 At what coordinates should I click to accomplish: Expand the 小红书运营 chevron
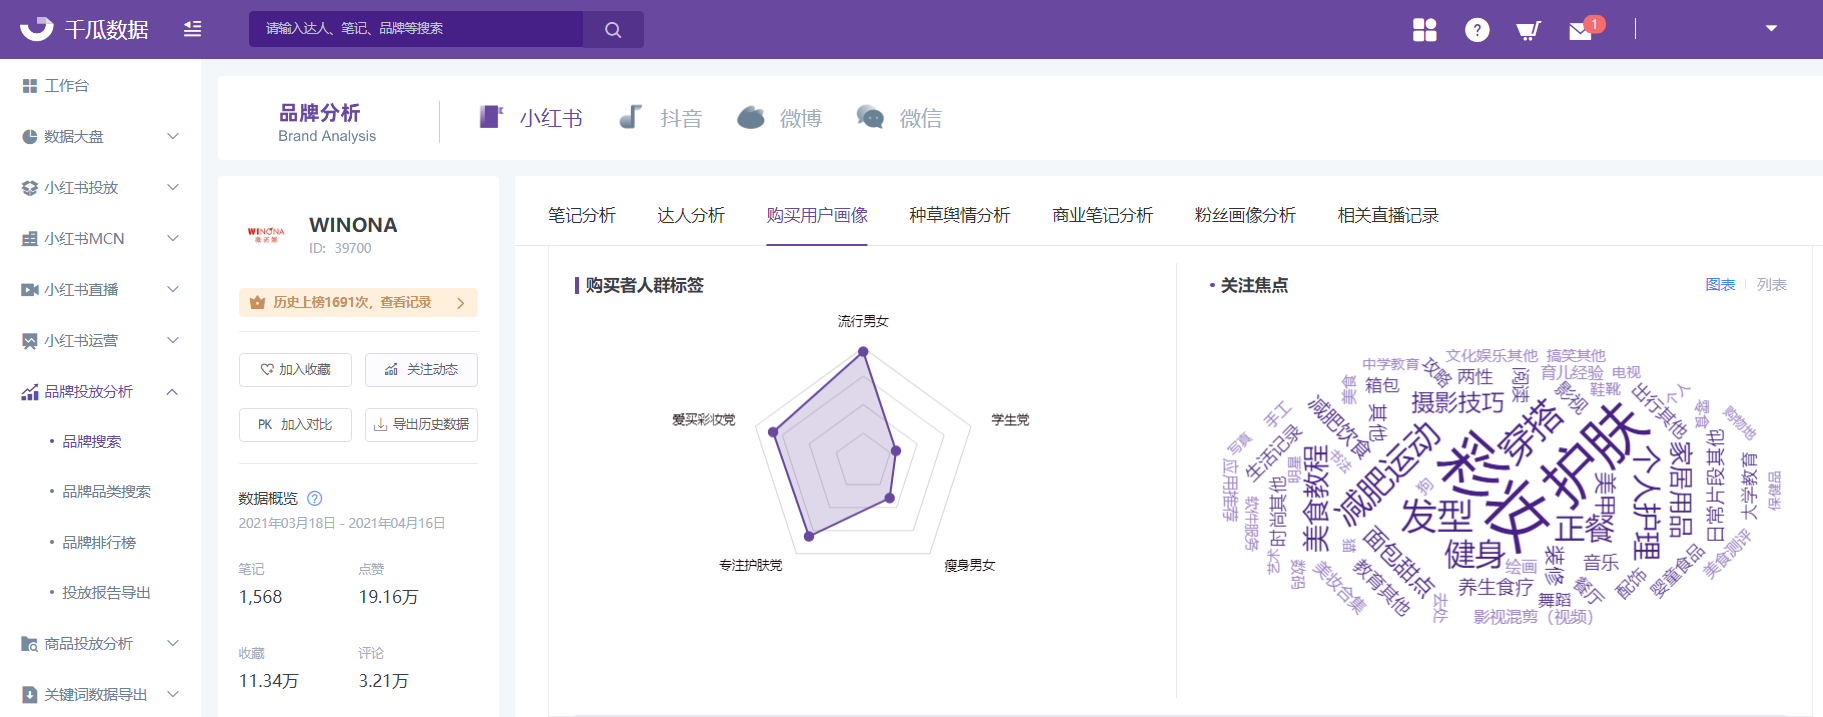point(173,340)
